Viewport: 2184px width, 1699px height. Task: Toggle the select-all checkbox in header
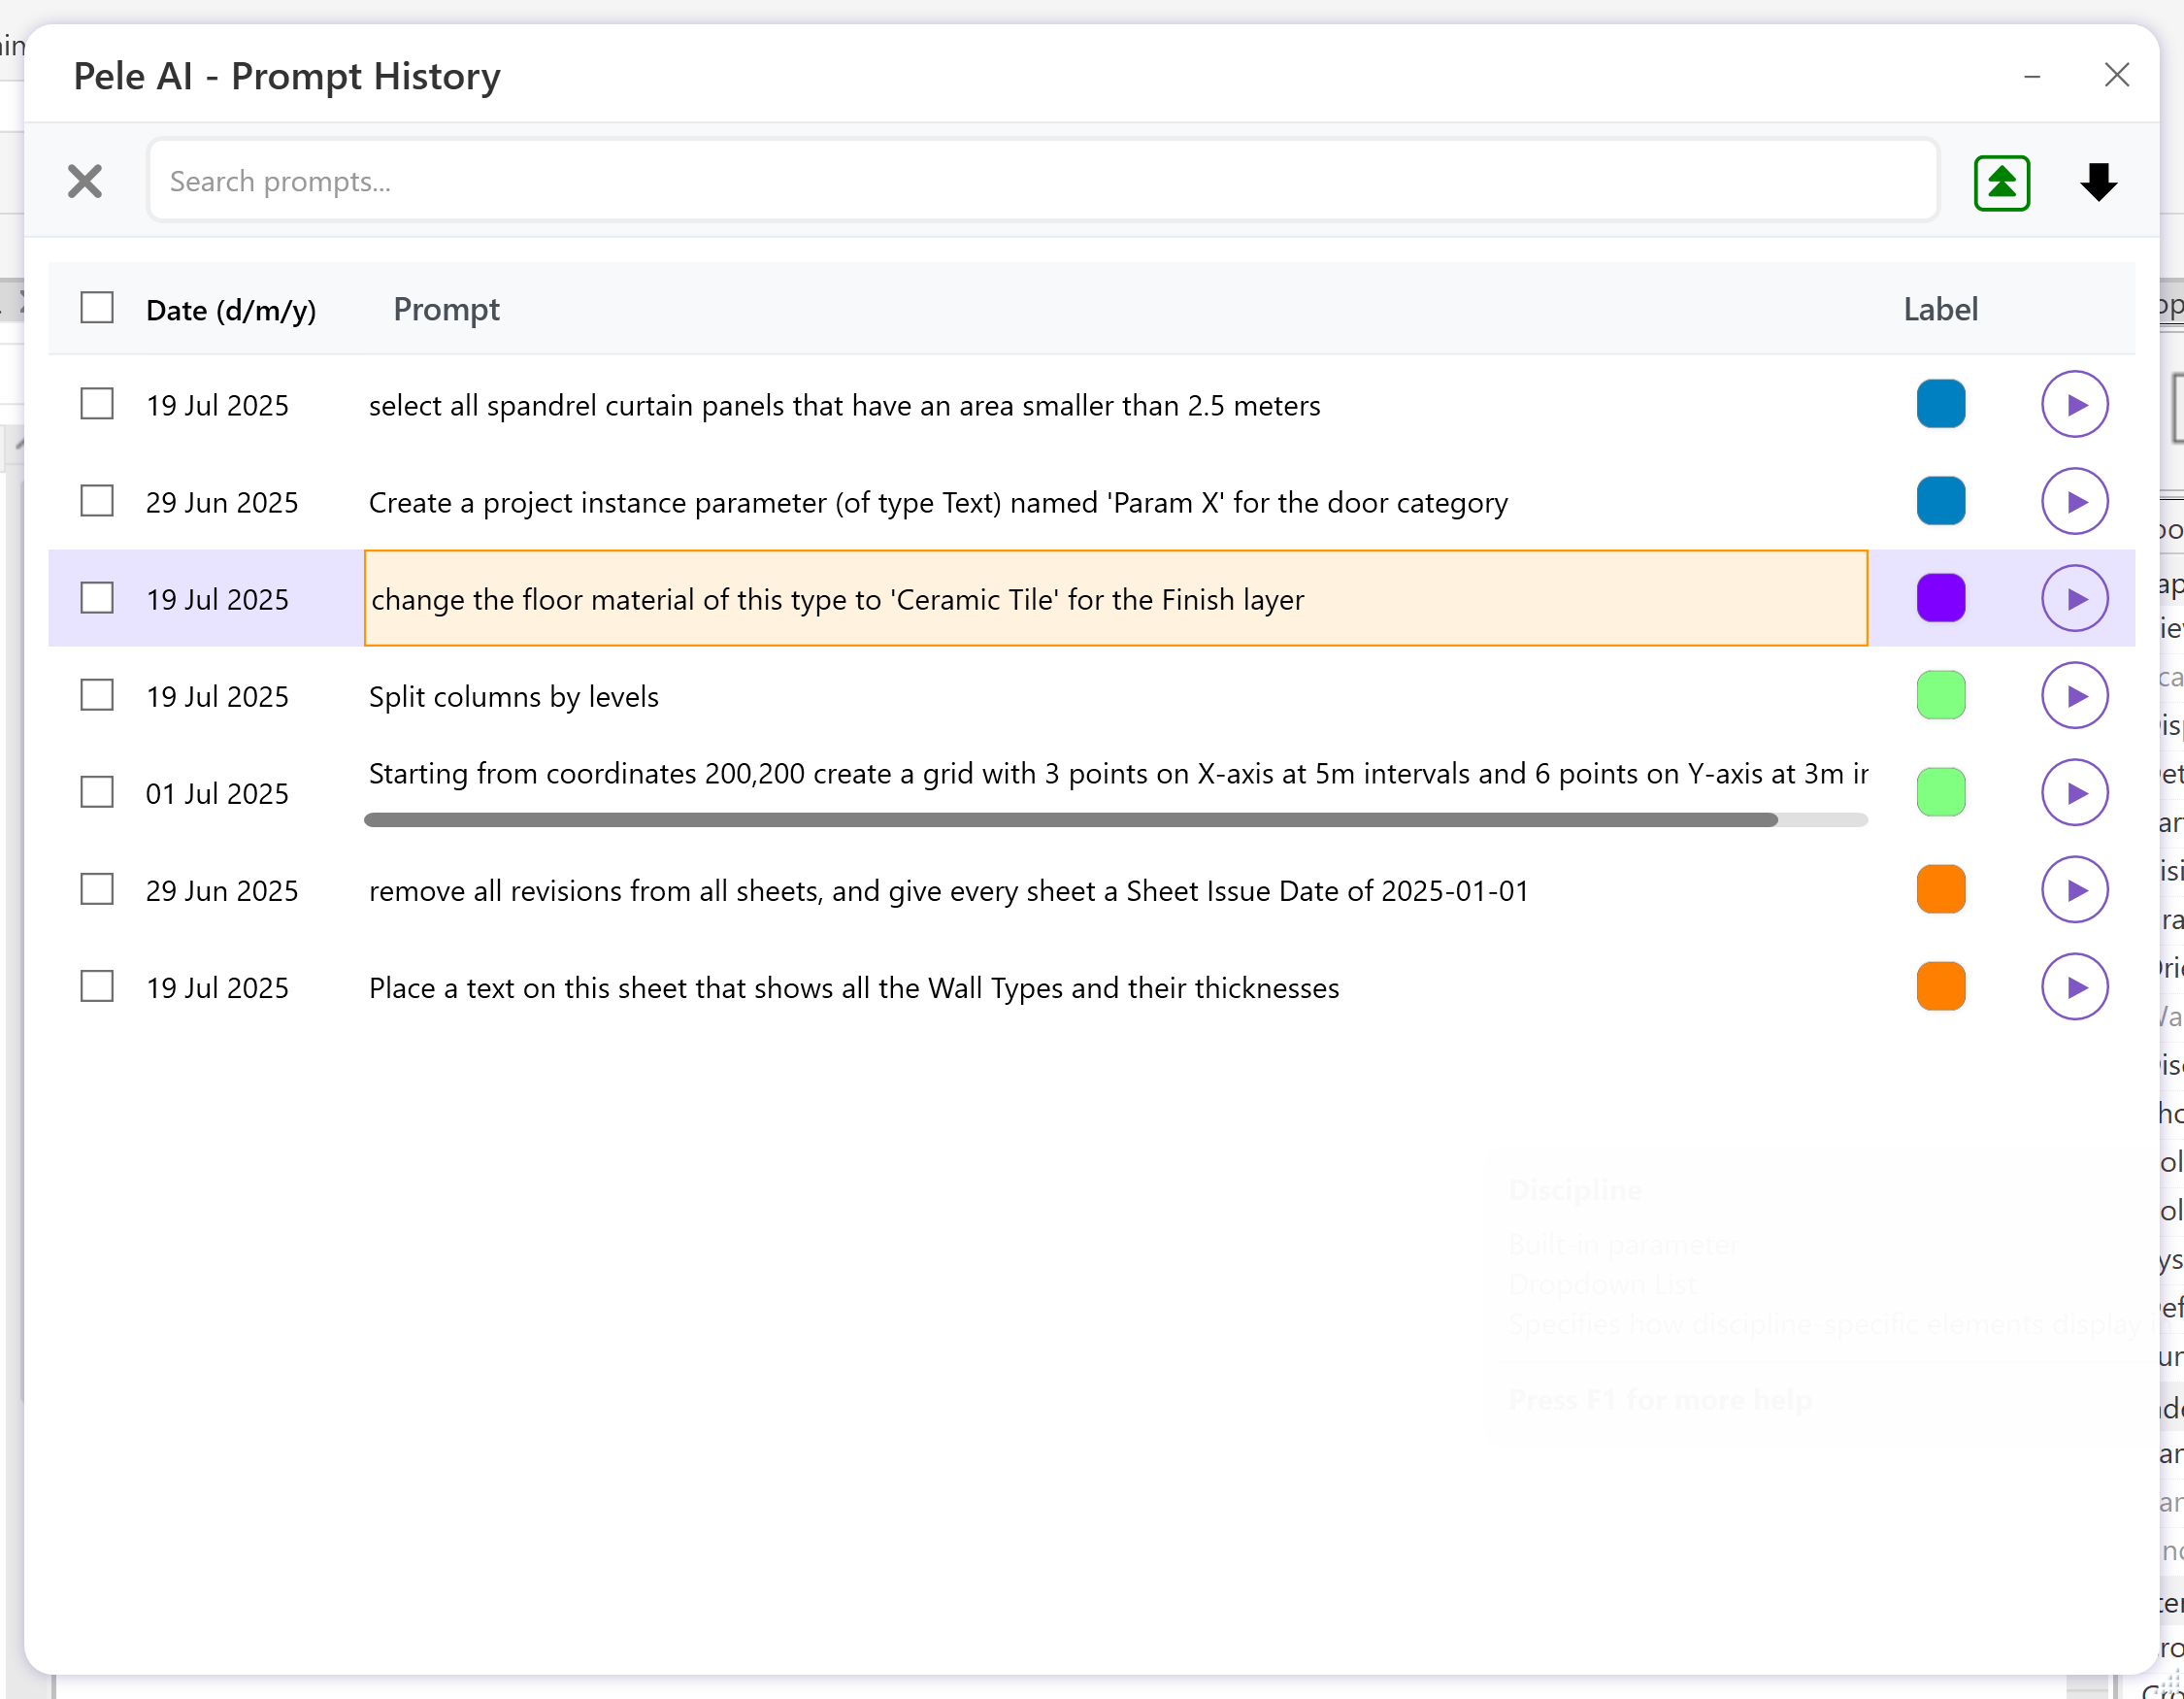(97, 308)
